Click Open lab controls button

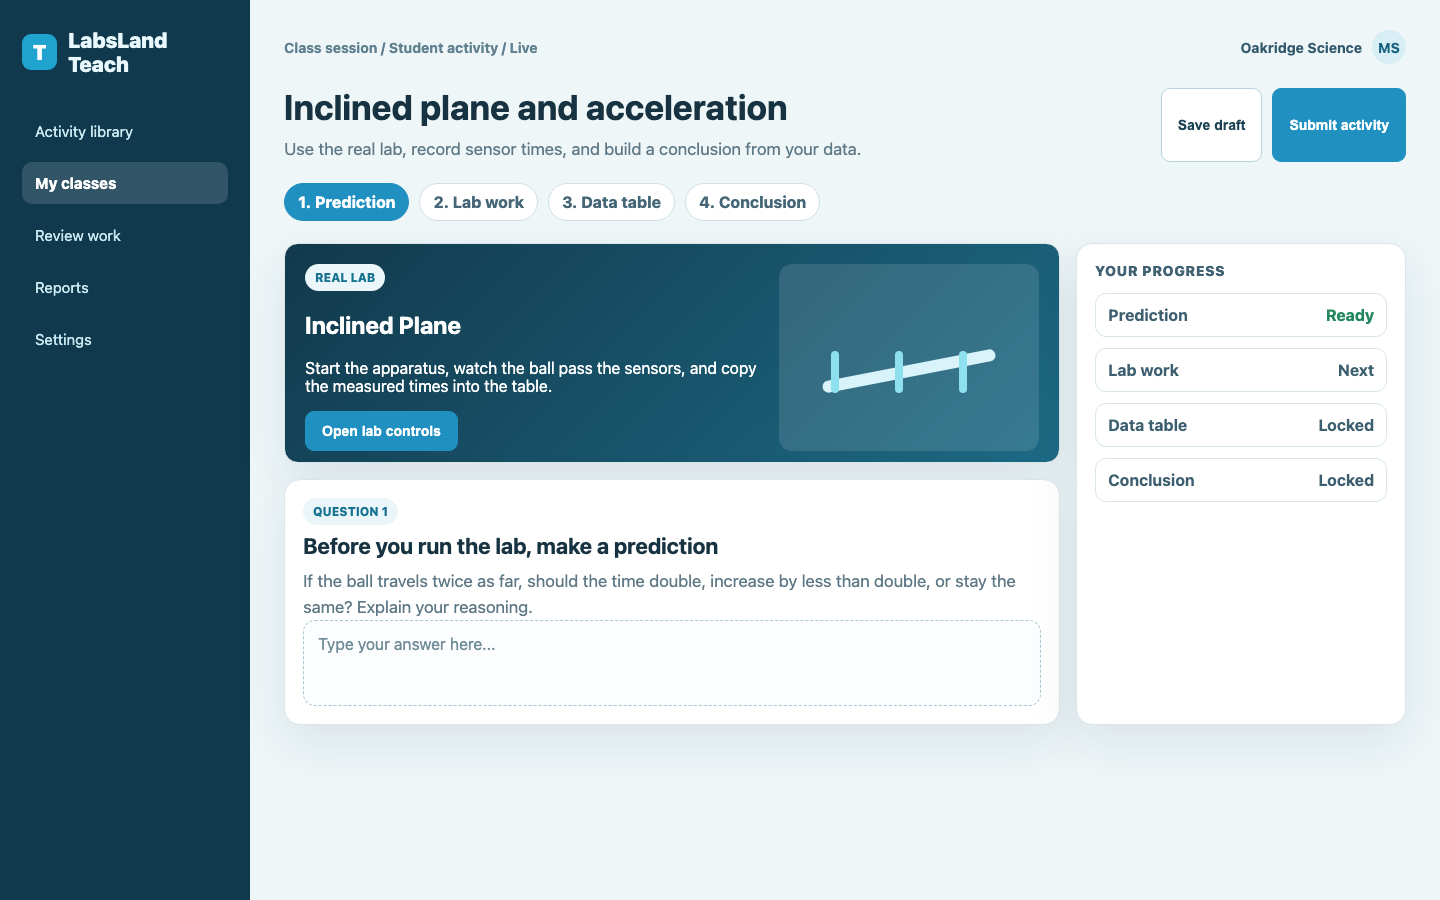[x=381, y=431]
